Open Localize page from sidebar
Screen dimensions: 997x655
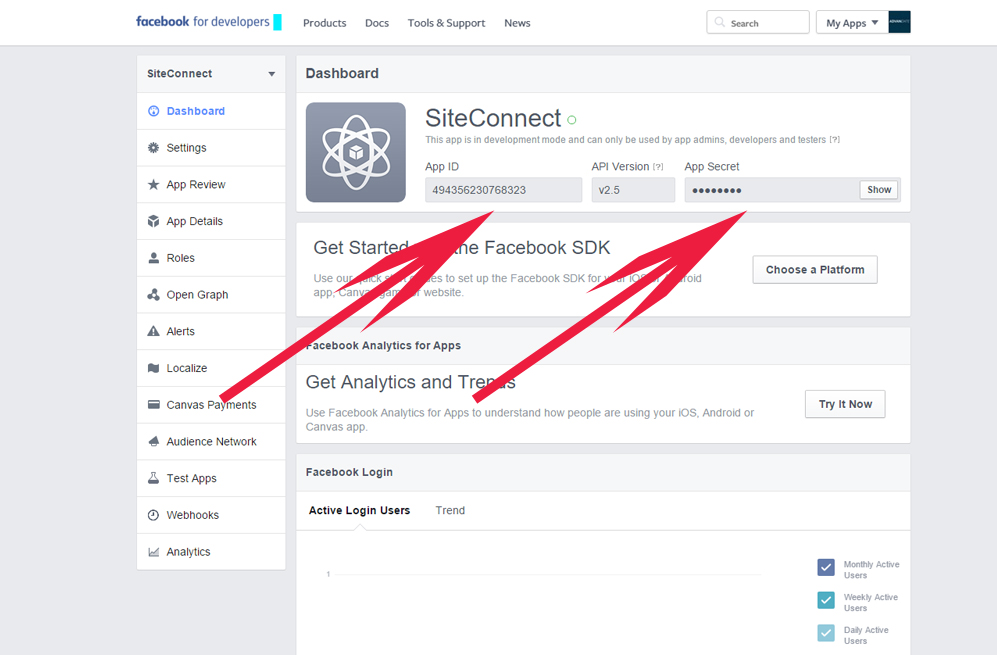point(211,368)
